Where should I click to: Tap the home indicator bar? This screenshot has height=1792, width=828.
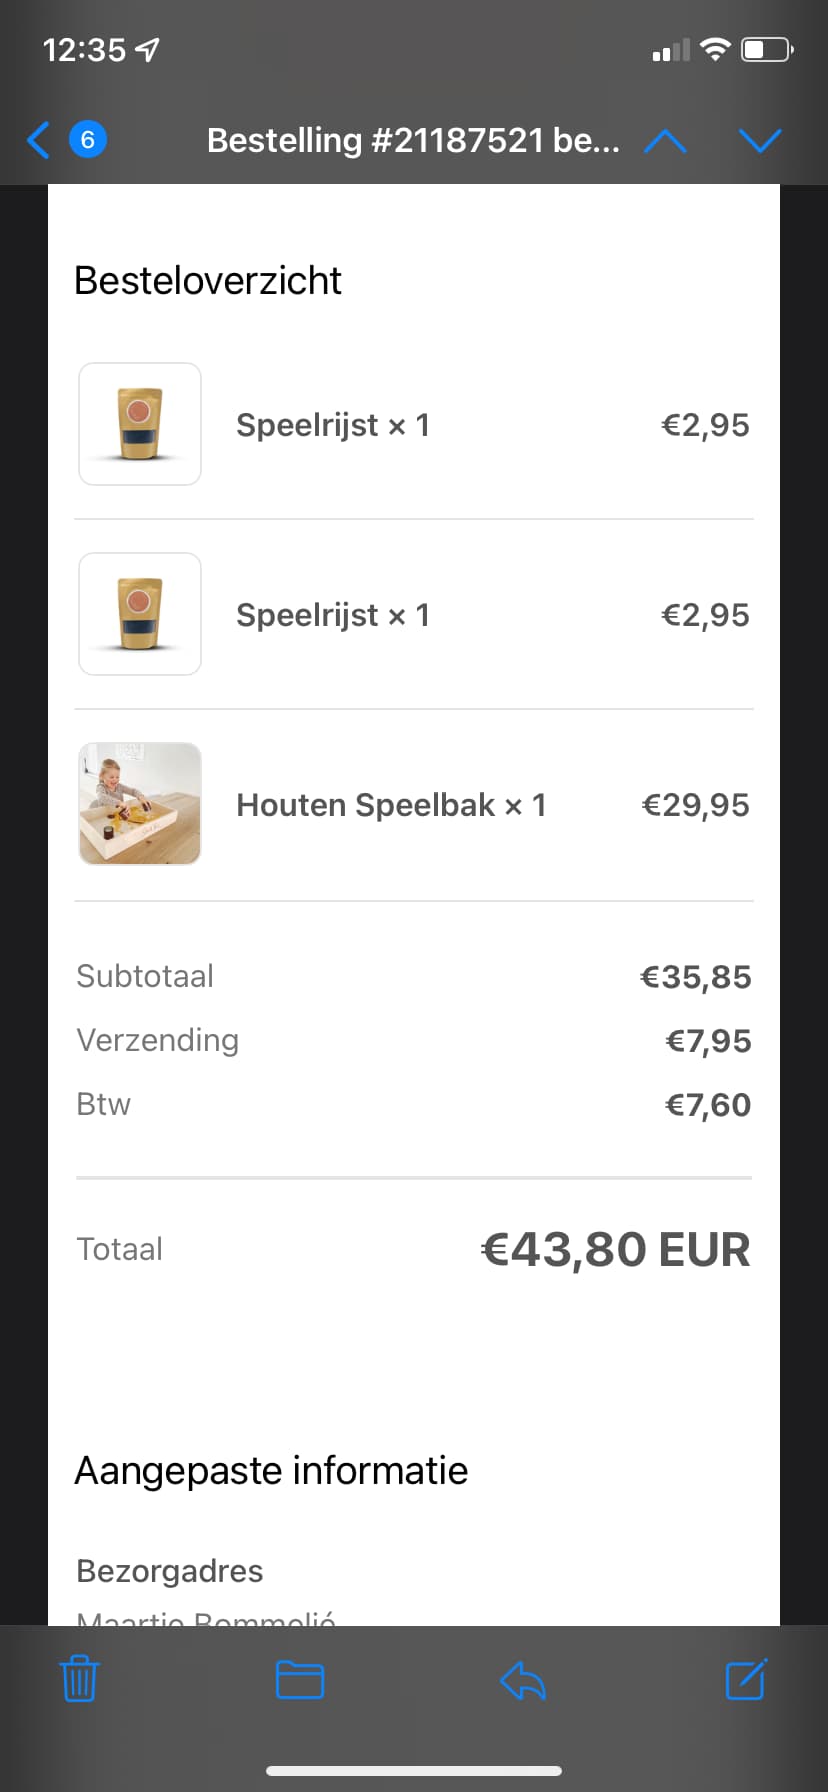tap(414, 1771)
